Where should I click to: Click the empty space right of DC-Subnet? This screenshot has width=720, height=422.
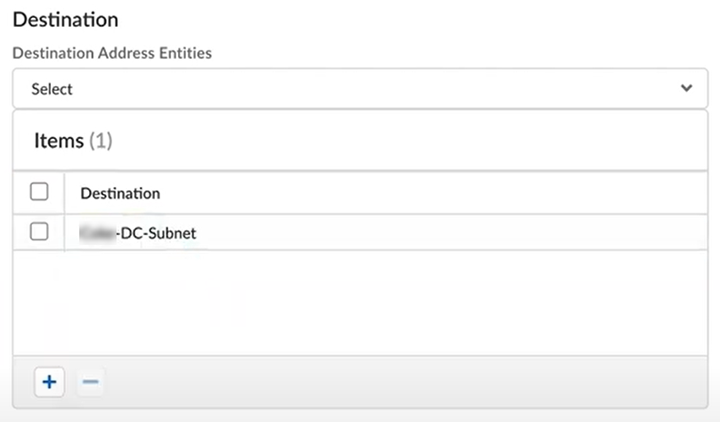[450, 233]
